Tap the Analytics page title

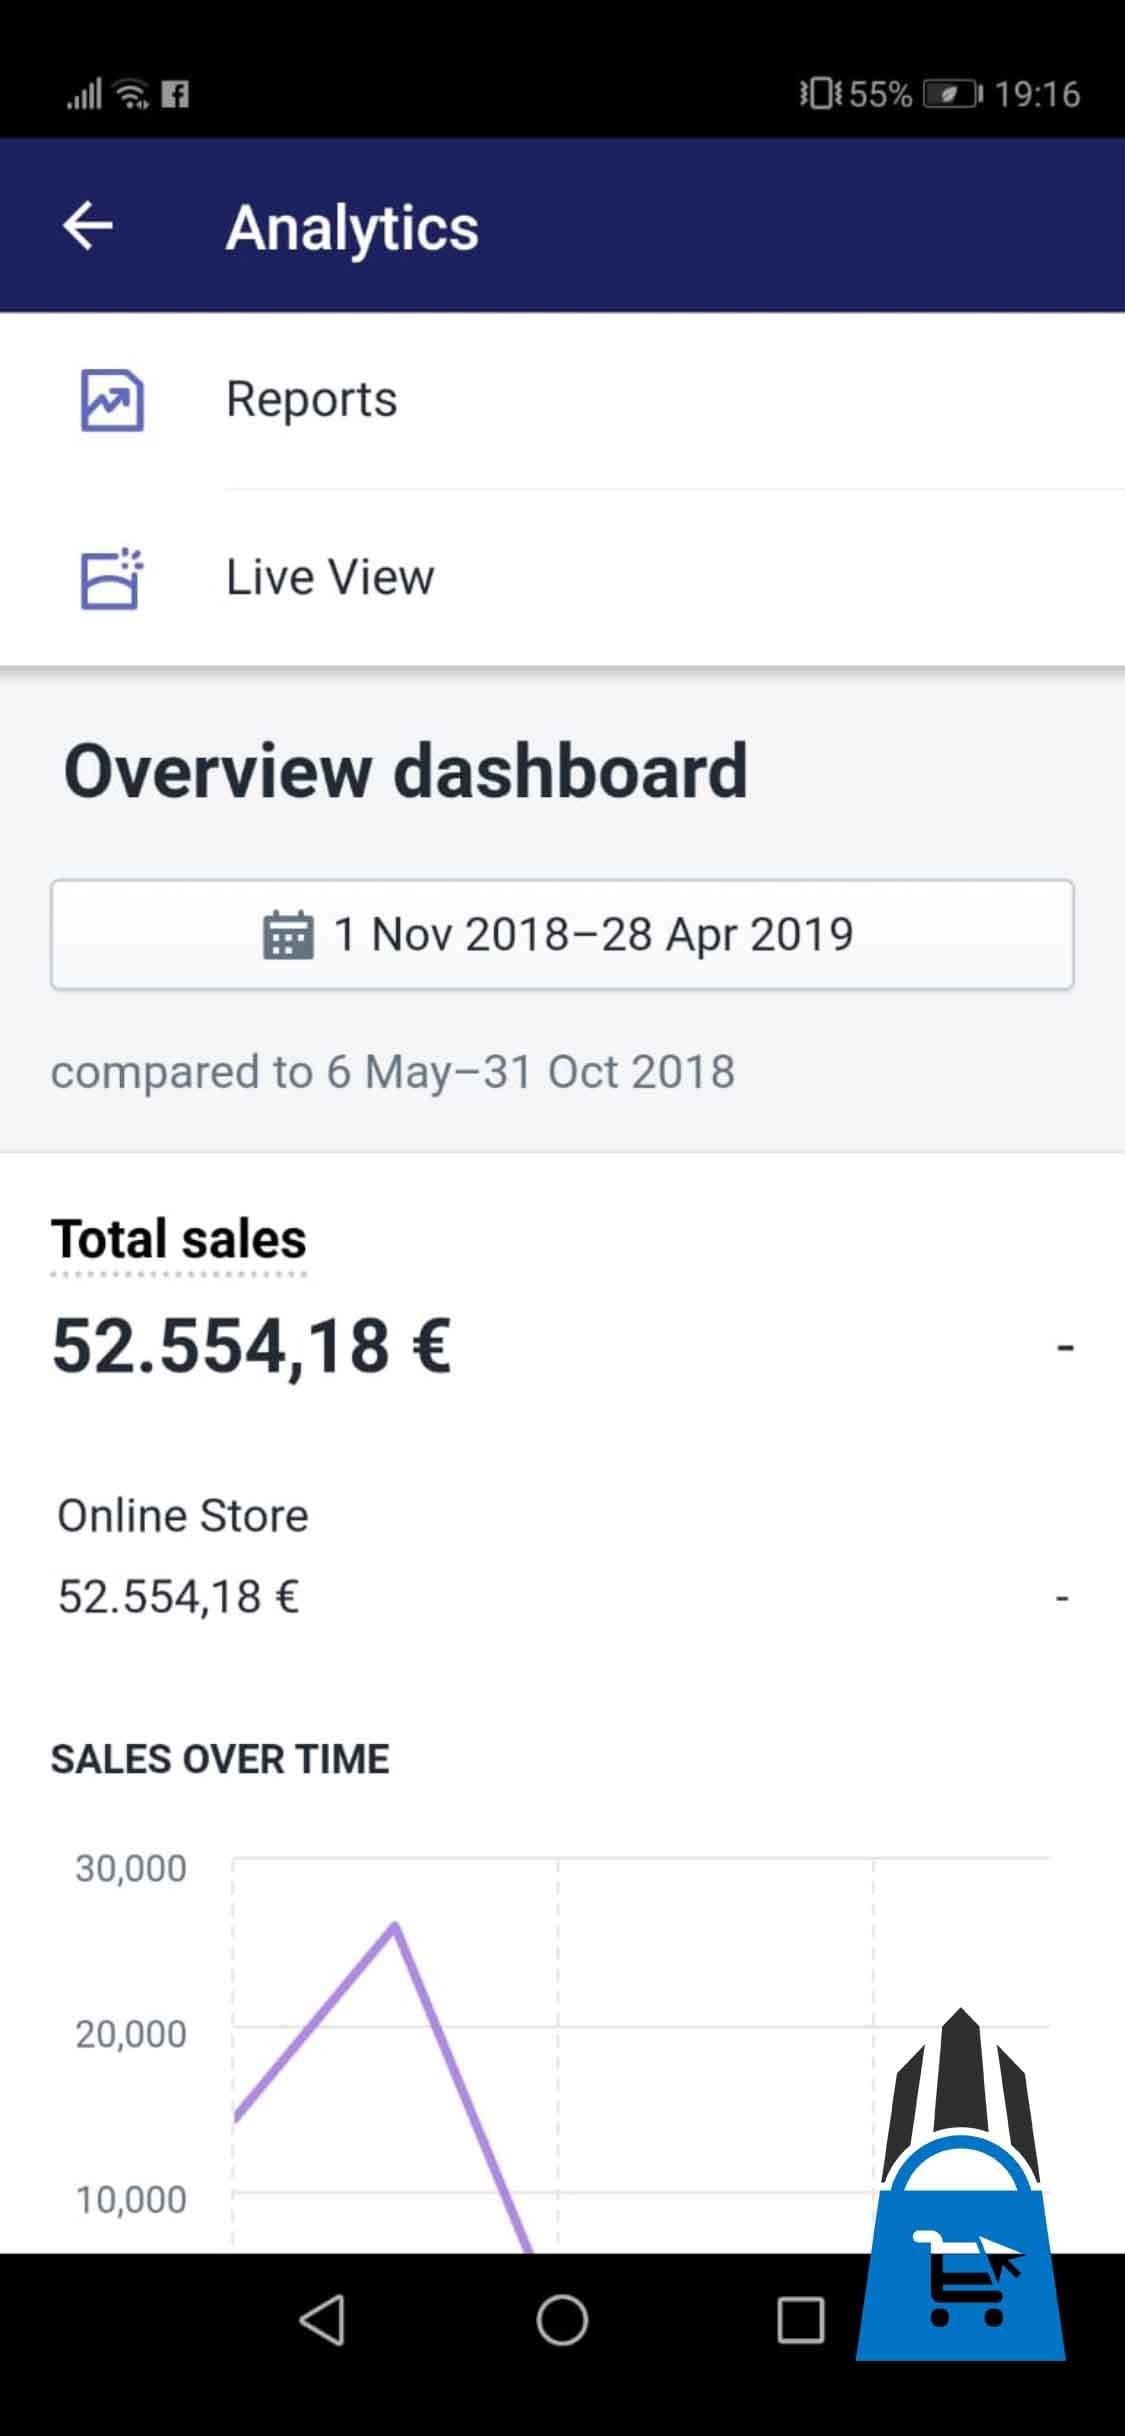pos(352,228)
